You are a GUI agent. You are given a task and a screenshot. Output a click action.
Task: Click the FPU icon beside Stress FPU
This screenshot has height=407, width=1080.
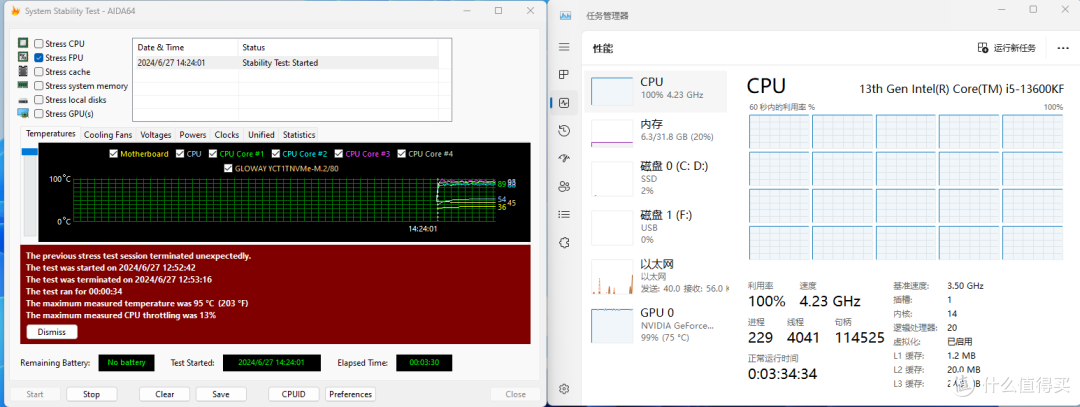point(23,57)
